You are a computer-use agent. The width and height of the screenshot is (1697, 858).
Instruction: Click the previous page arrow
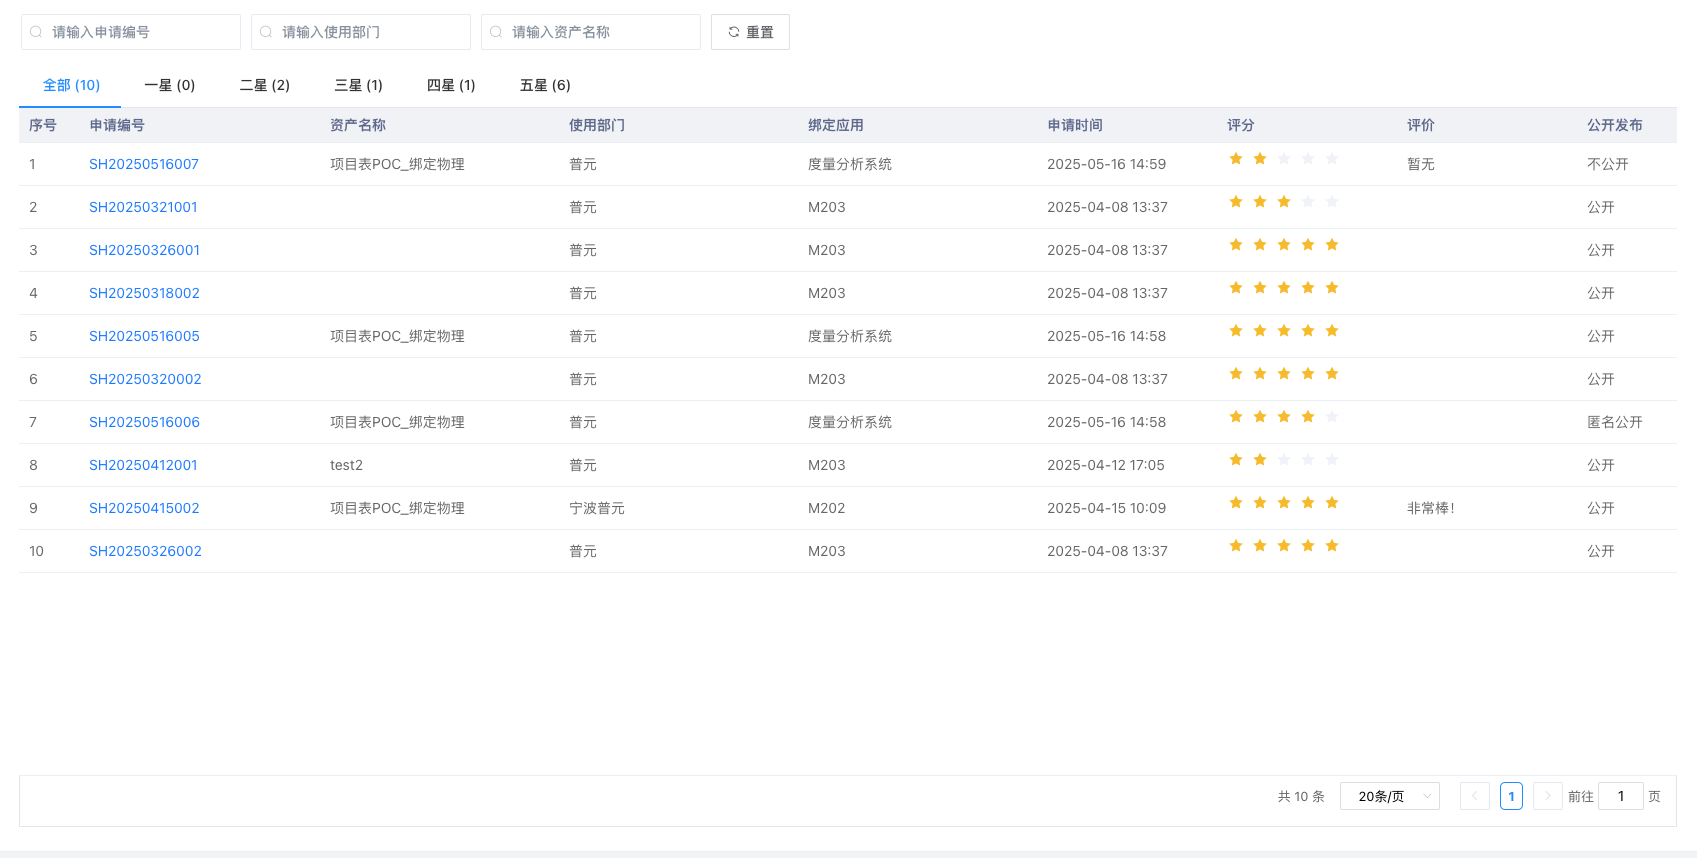click(1474, 796)
